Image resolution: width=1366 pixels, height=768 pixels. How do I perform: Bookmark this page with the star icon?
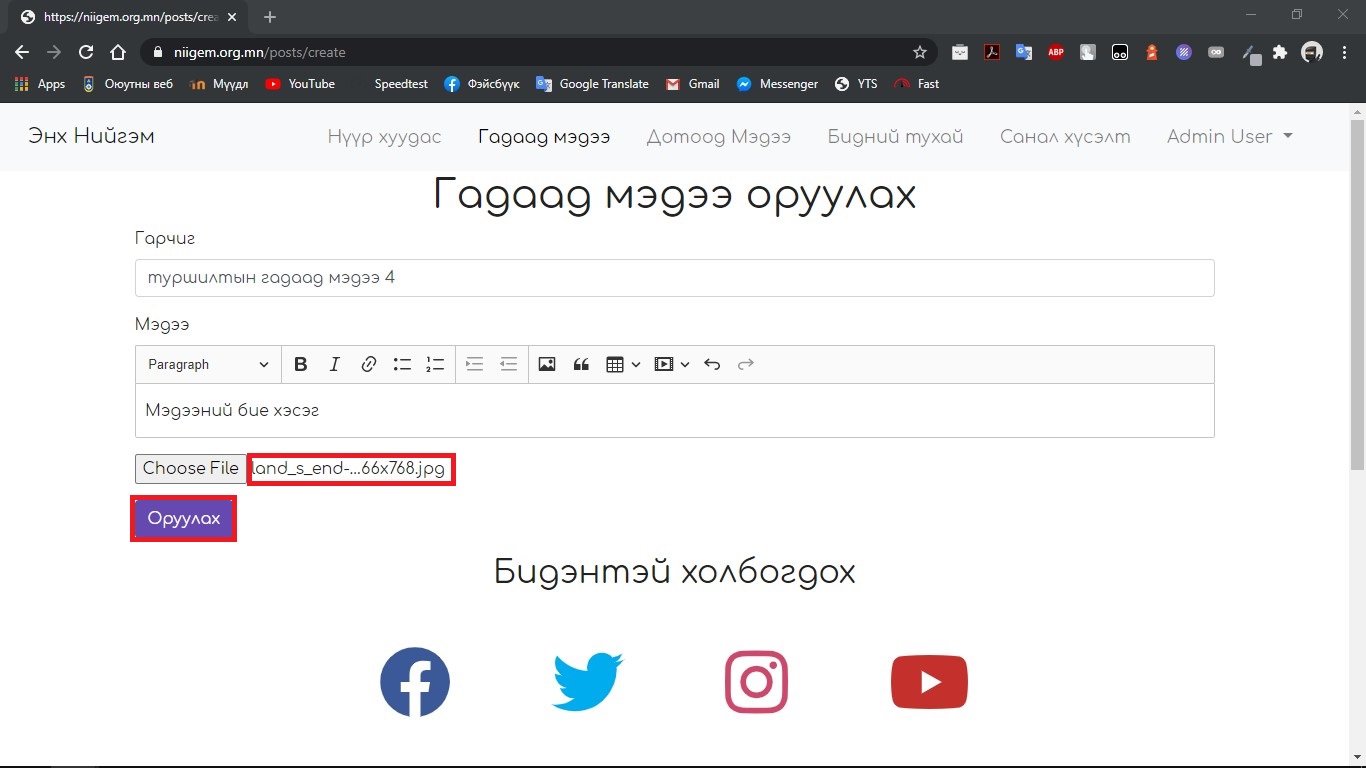pyautogui.click(x=920, y=52)
